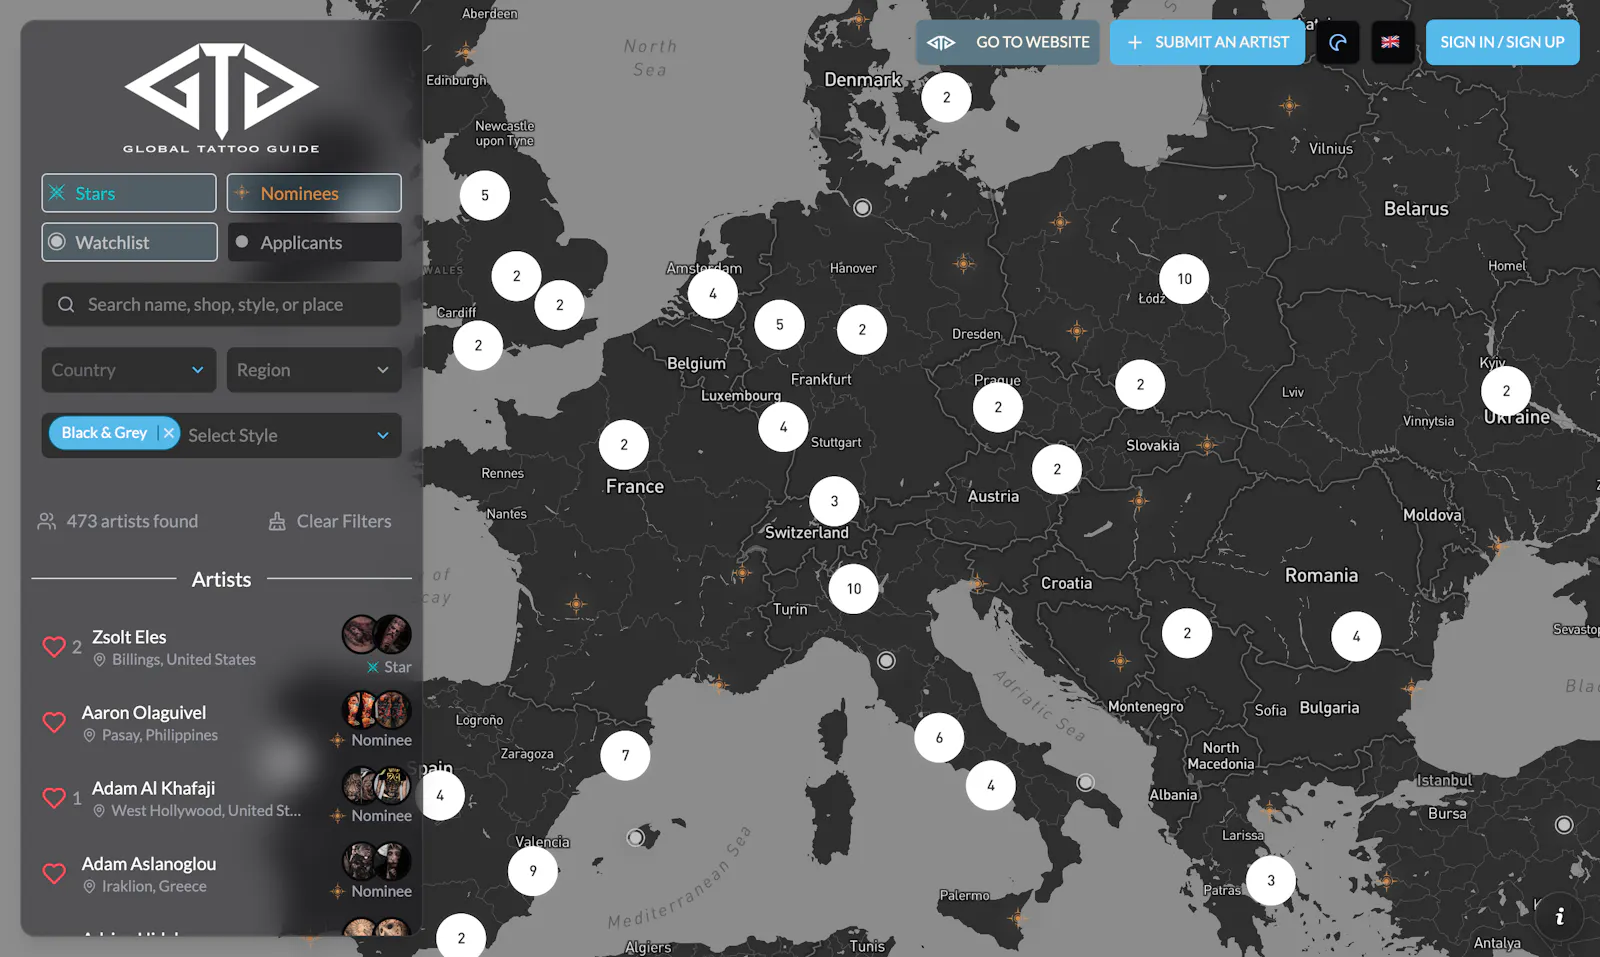This screenshot has height=957, width=1600.
Task: Remove the Black & Grey style tag
Action: pyautogui.click(x=169, y=433)
